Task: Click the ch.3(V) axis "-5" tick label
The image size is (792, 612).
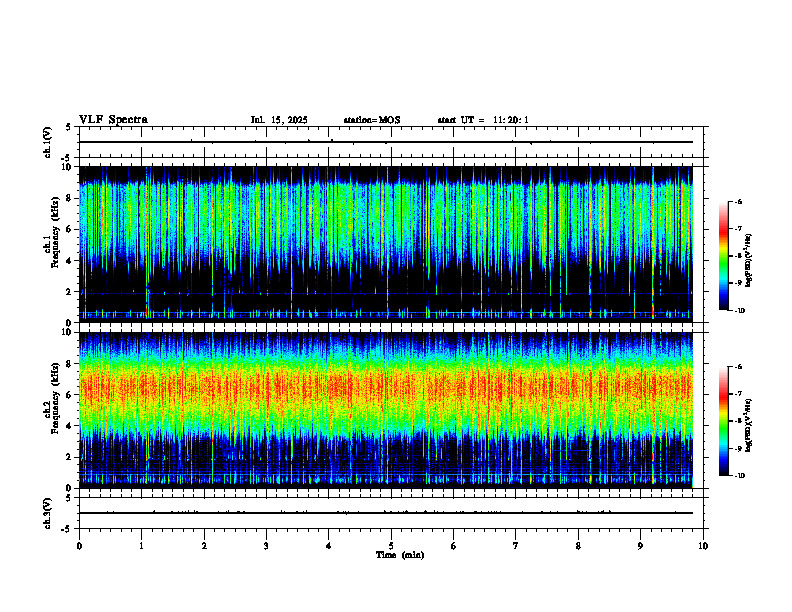Action: [x=67, y=529]
